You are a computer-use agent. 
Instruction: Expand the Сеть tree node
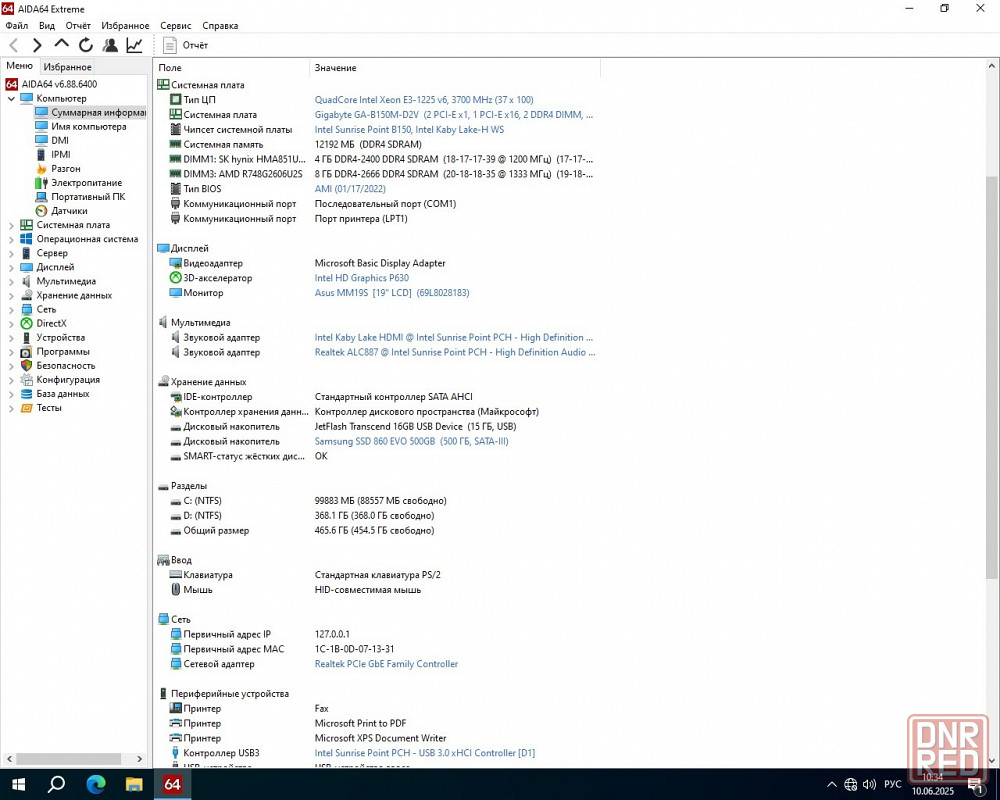(11, 309)
